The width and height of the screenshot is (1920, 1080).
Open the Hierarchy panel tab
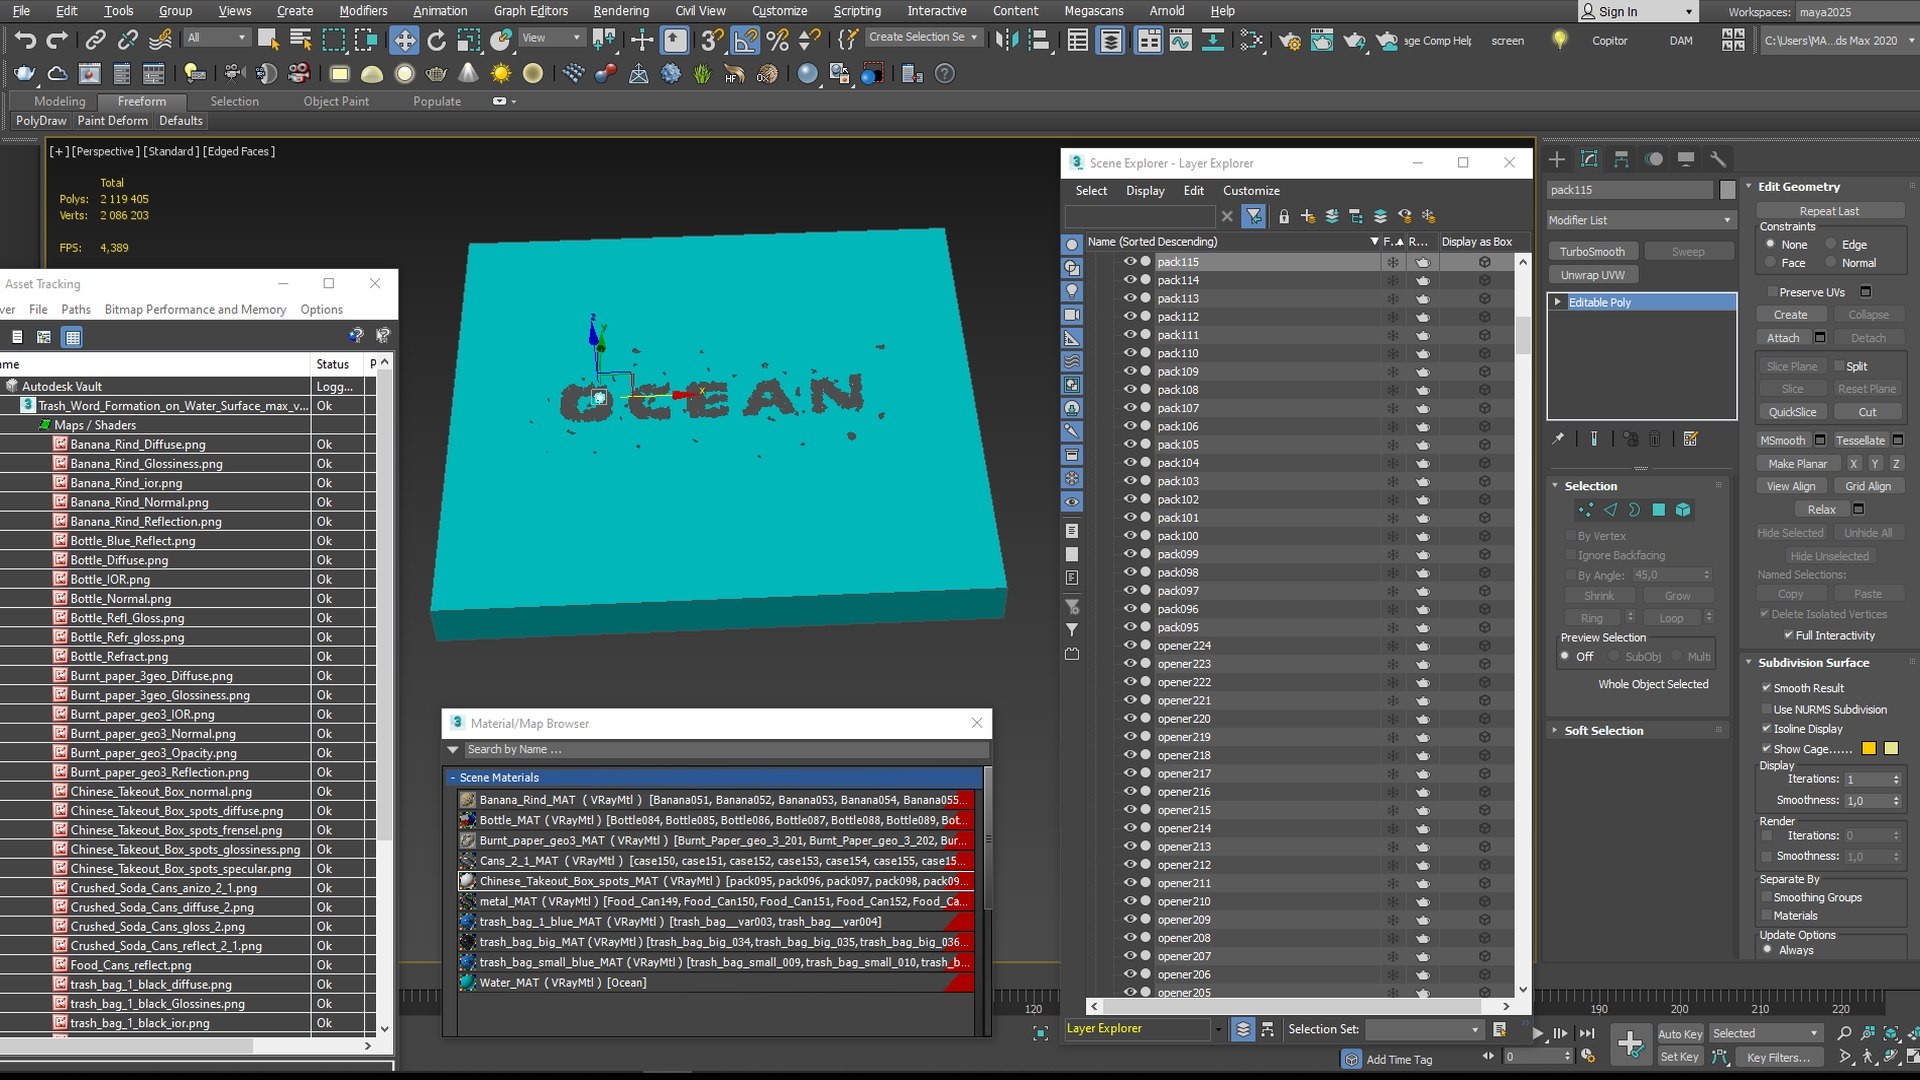tap(1621, 159)
